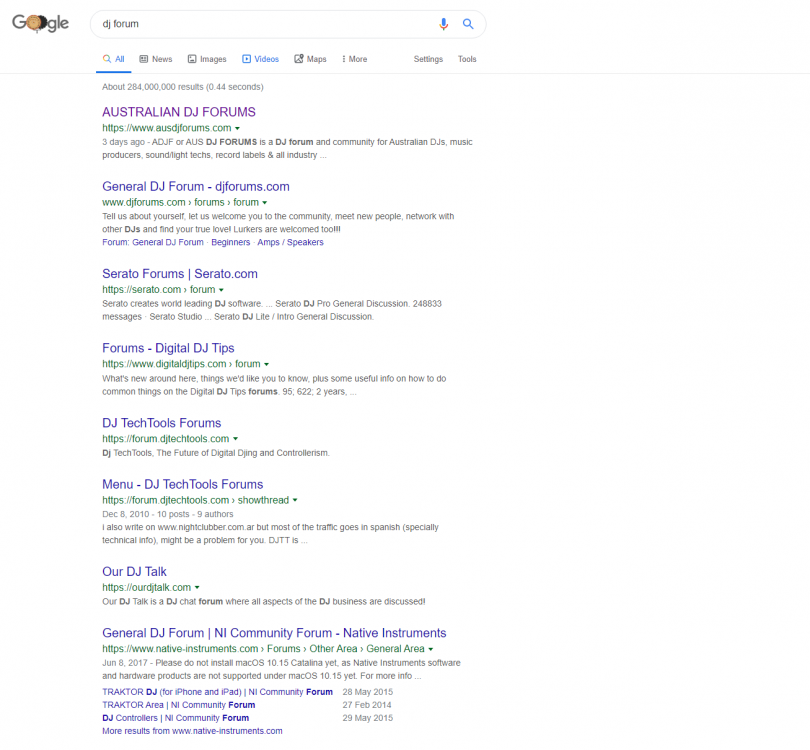Open the Settings menu

point(428,59)
